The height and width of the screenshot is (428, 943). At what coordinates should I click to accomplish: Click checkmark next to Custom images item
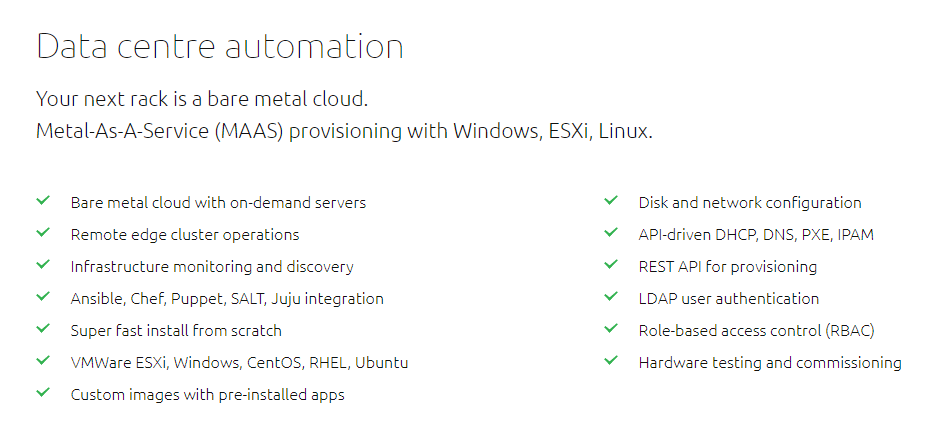43,393
